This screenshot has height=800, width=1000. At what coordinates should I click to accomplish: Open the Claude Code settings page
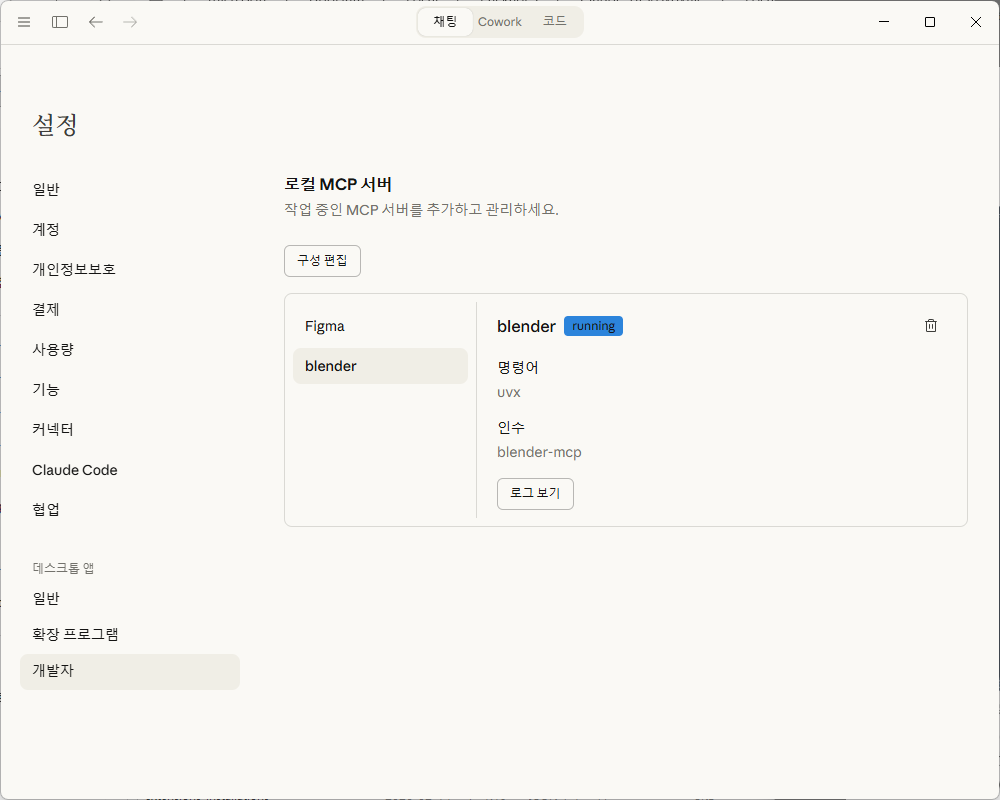[75, 470]
